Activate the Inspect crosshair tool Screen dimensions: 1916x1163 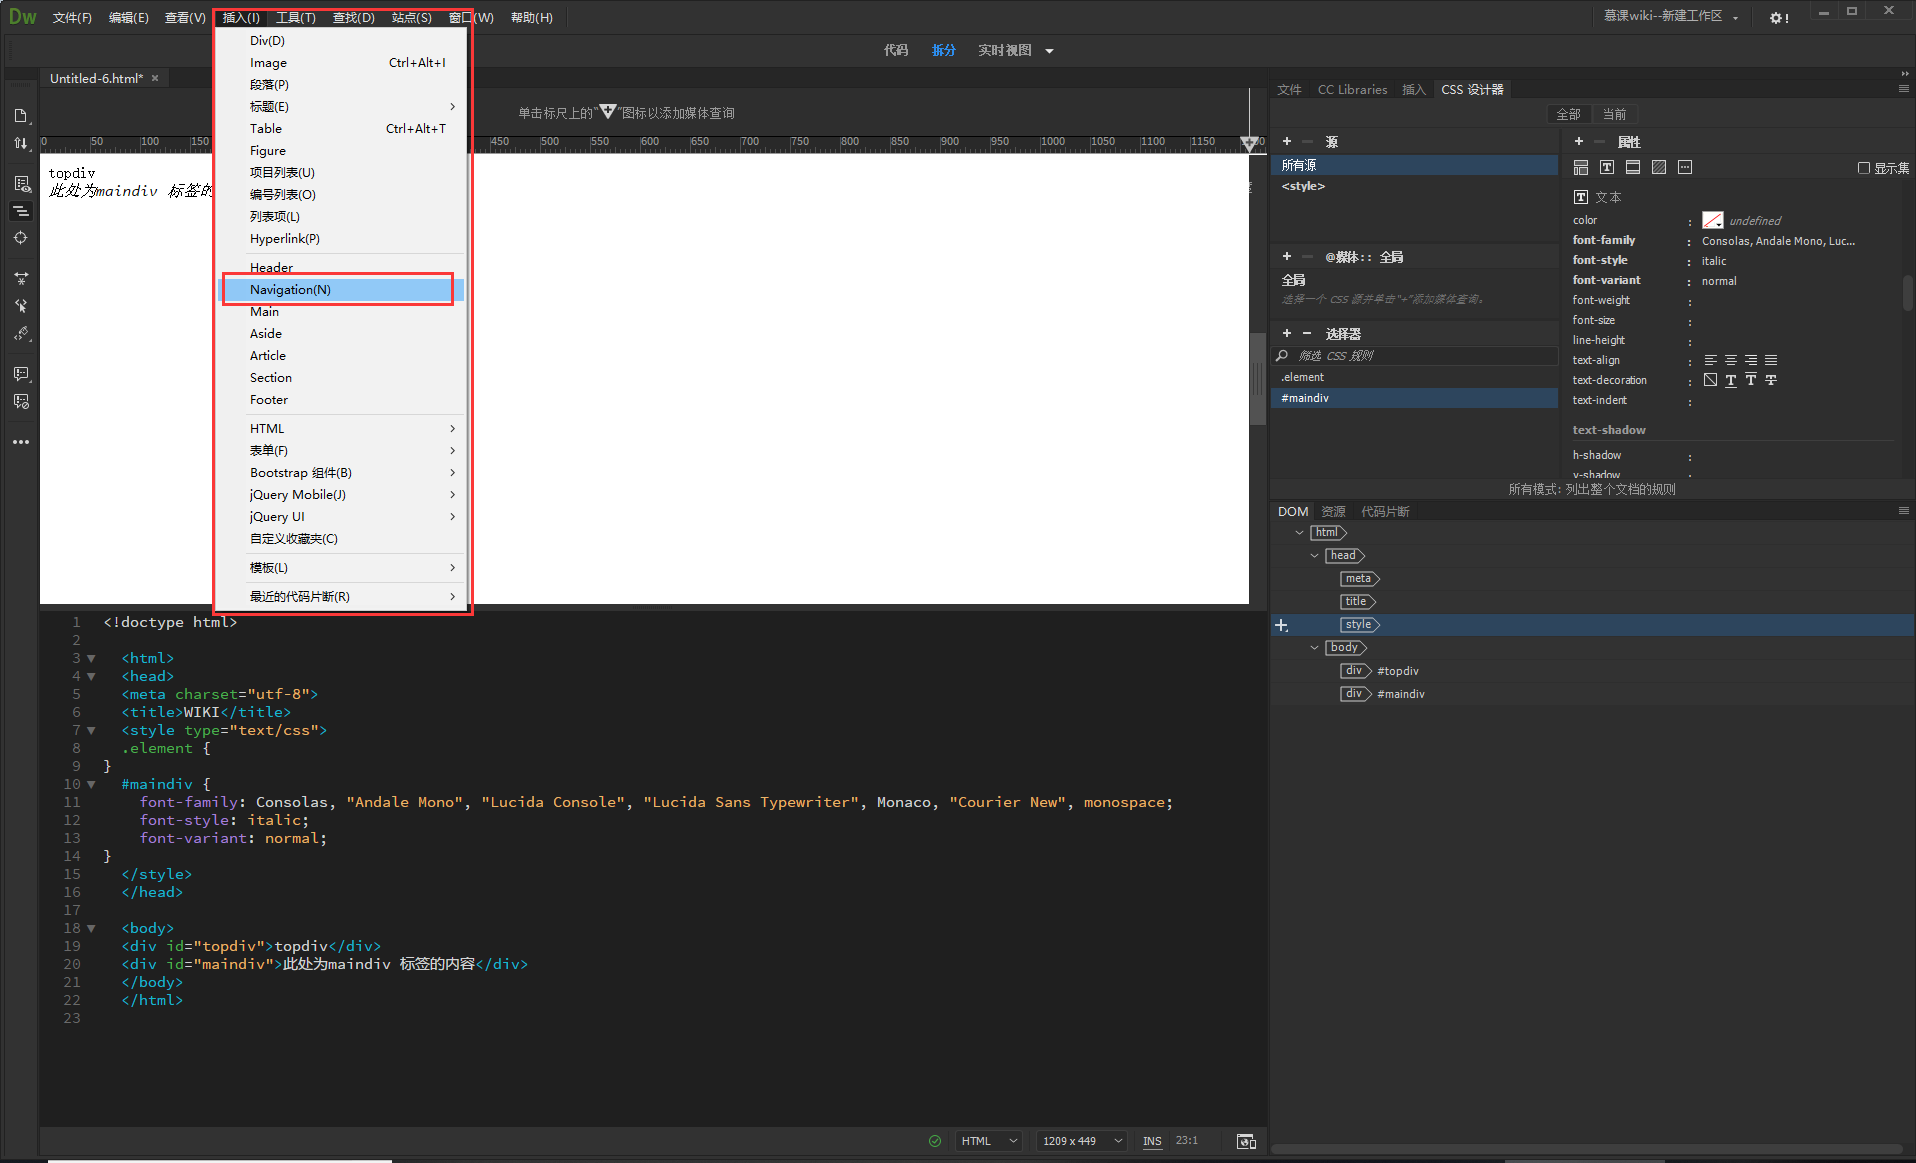click(21, 238)
